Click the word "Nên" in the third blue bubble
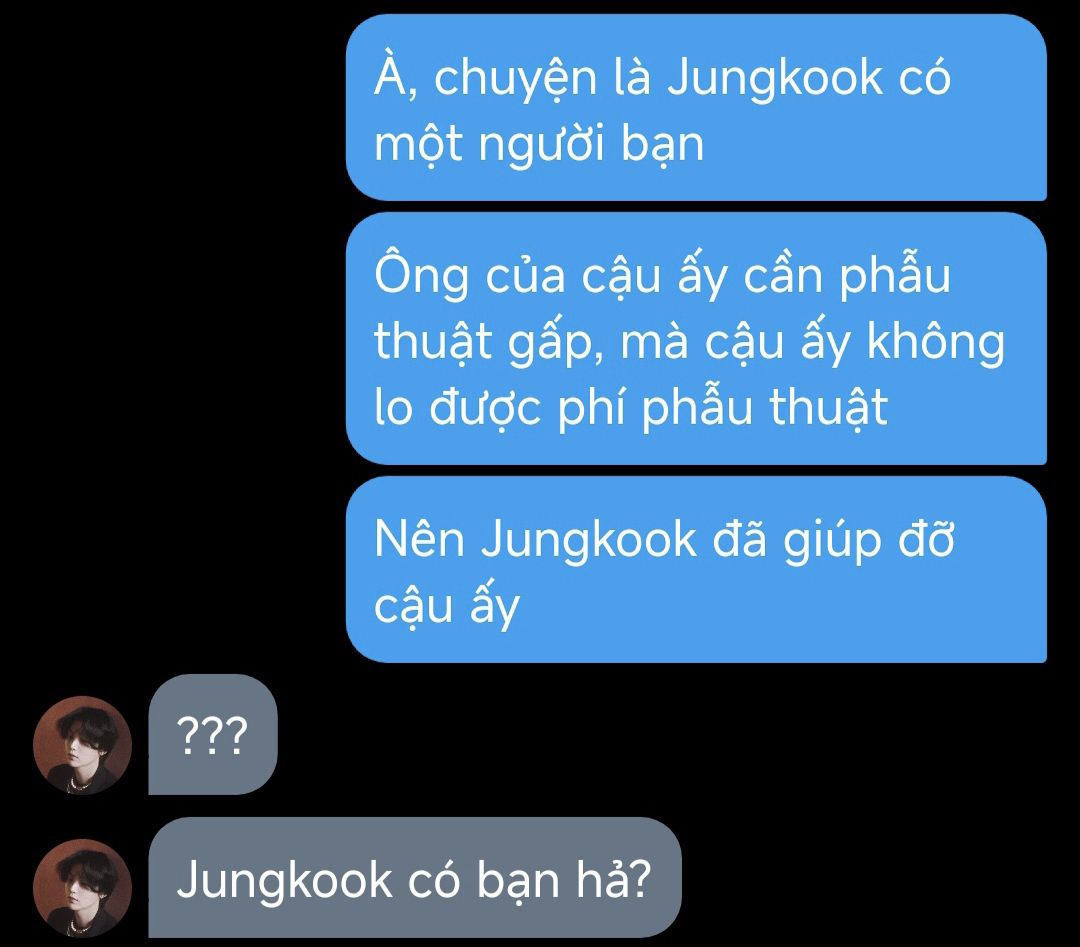 click(419, 540)
